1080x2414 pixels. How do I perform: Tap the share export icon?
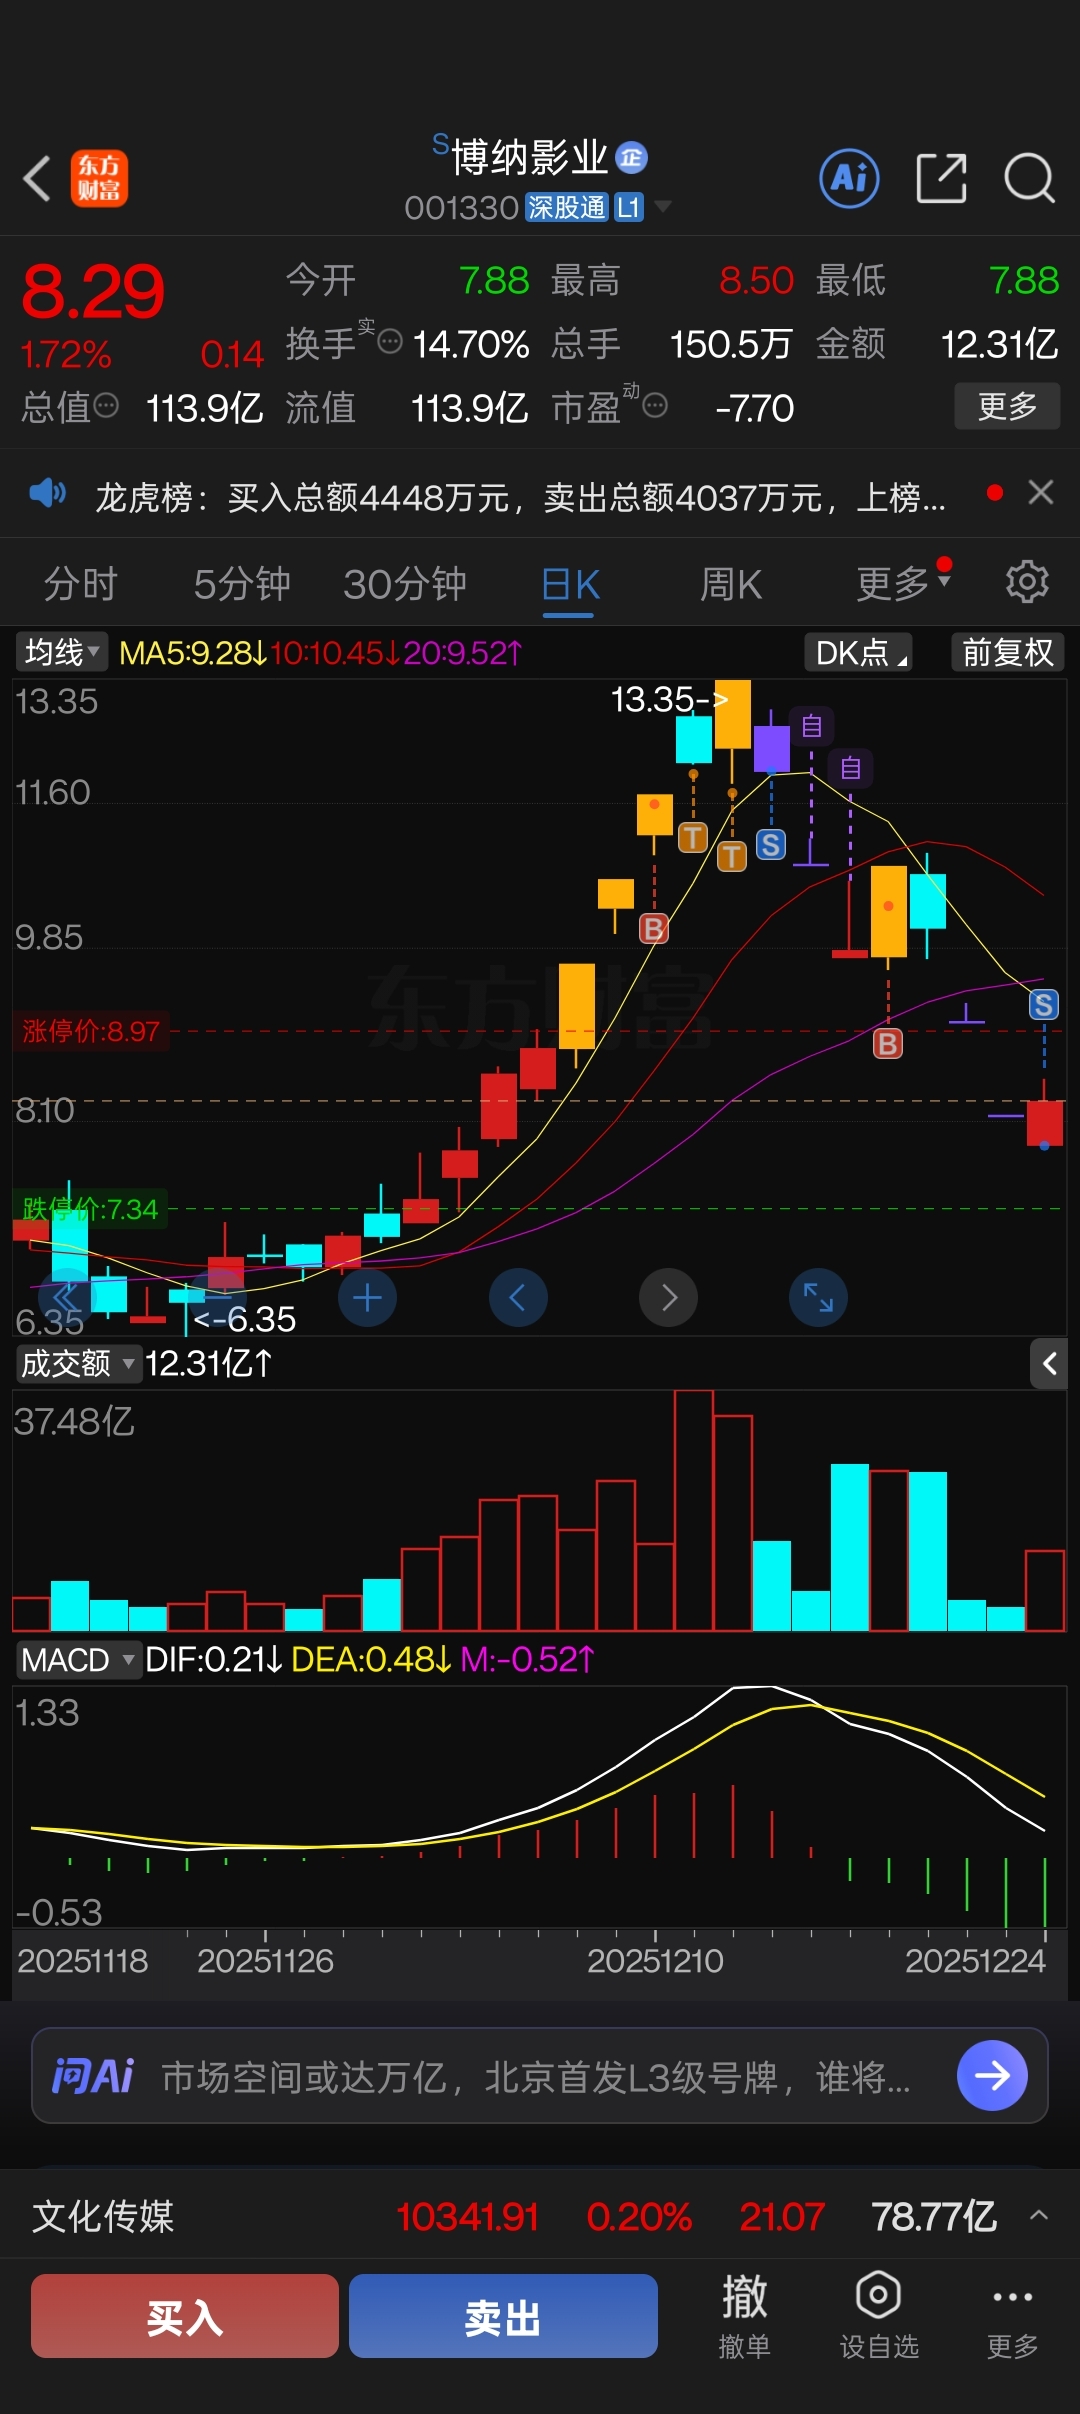coord(941,179)
